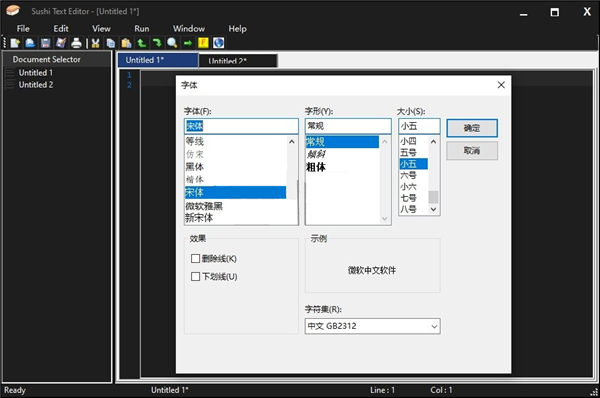Click the font list scroll-up arrow
Screen dimensions: 600x398
pos(292,142)
